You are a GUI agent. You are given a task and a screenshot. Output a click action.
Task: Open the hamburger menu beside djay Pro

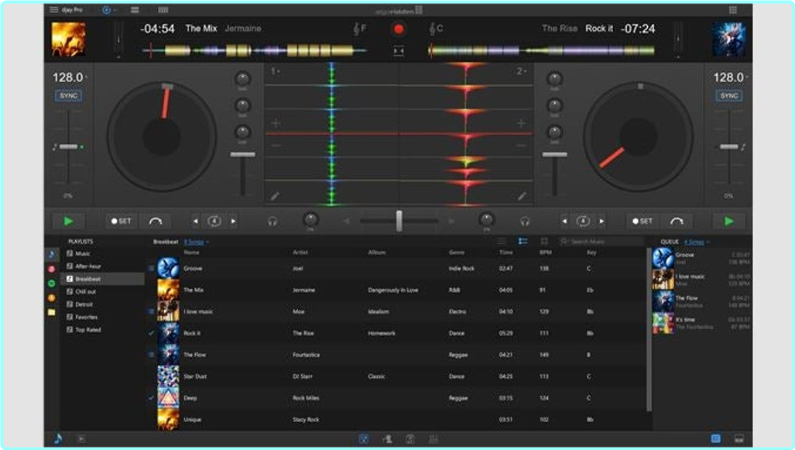54,10
